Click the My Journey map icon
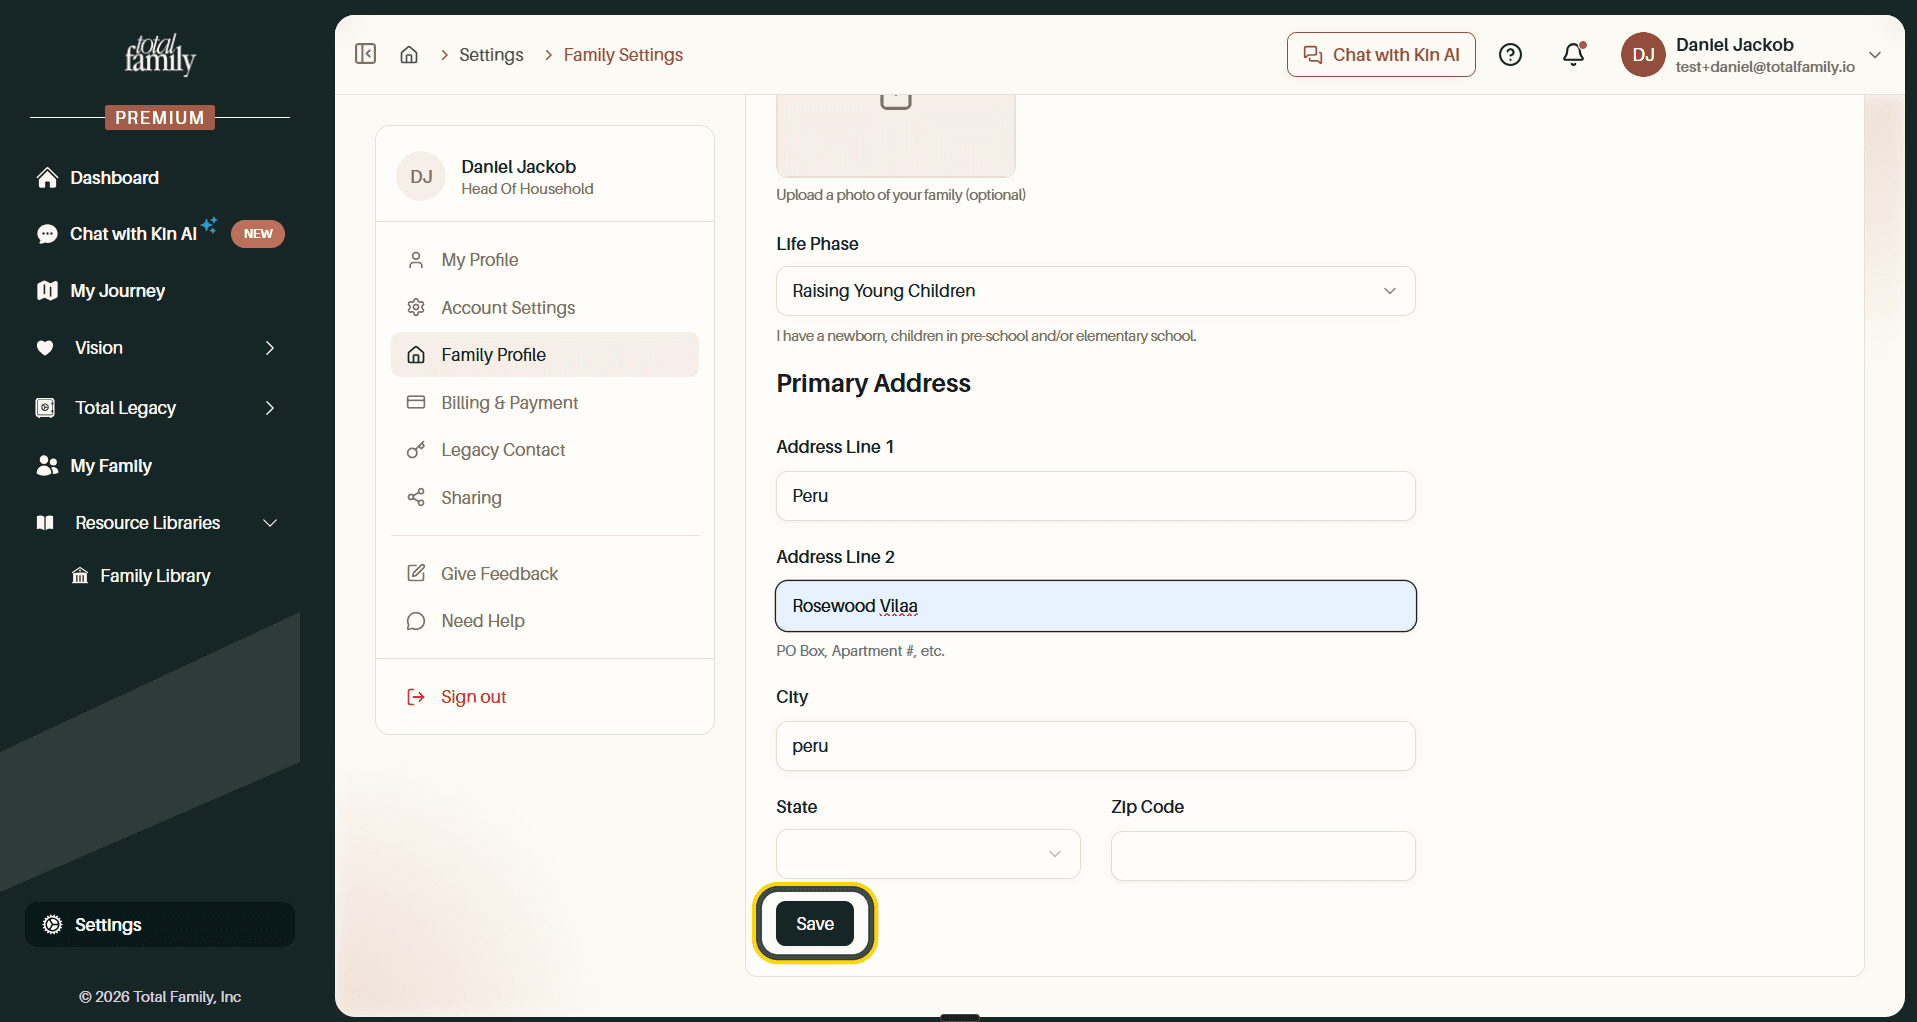This screenshot has width=1917, height=1022. 47,291
